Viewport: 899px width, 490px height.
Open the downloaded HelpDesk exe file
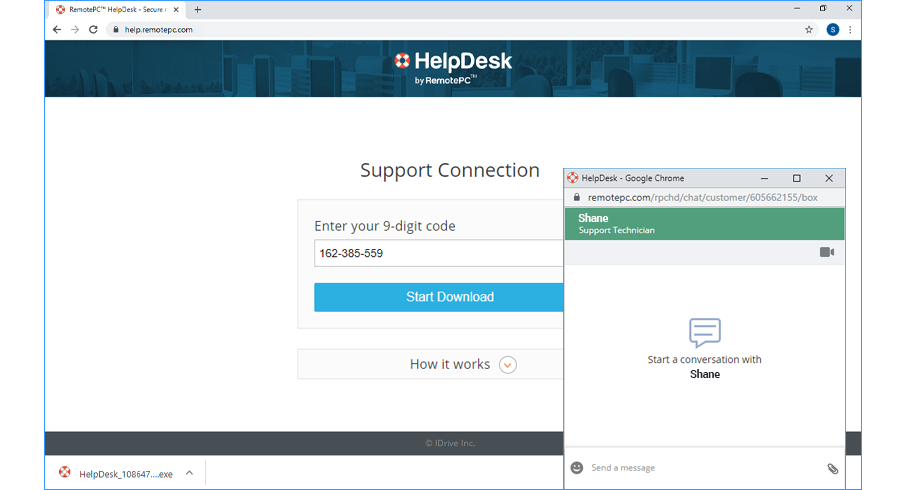[x=115, y=473]
